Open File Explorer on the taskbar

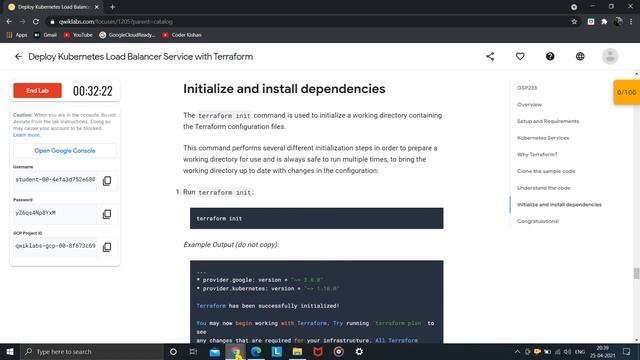[297, 351]
